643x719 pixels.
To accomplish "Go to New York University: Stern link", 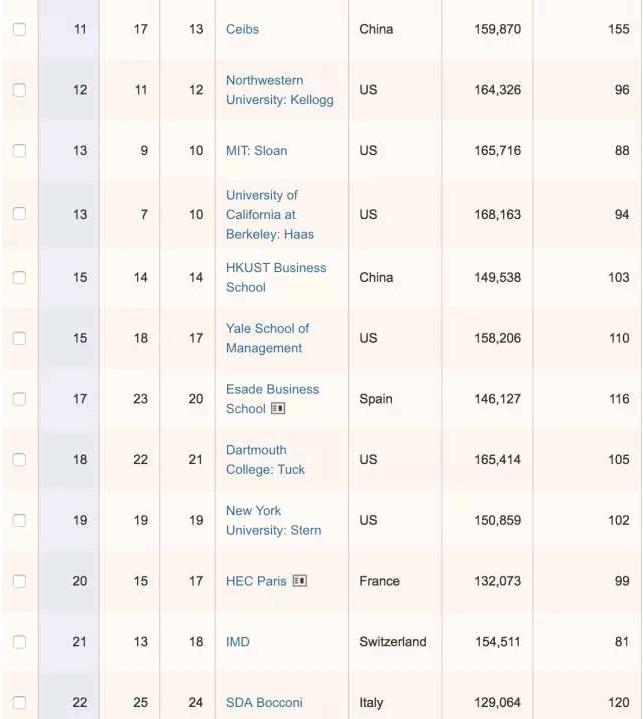I will [x=273, y=520].
